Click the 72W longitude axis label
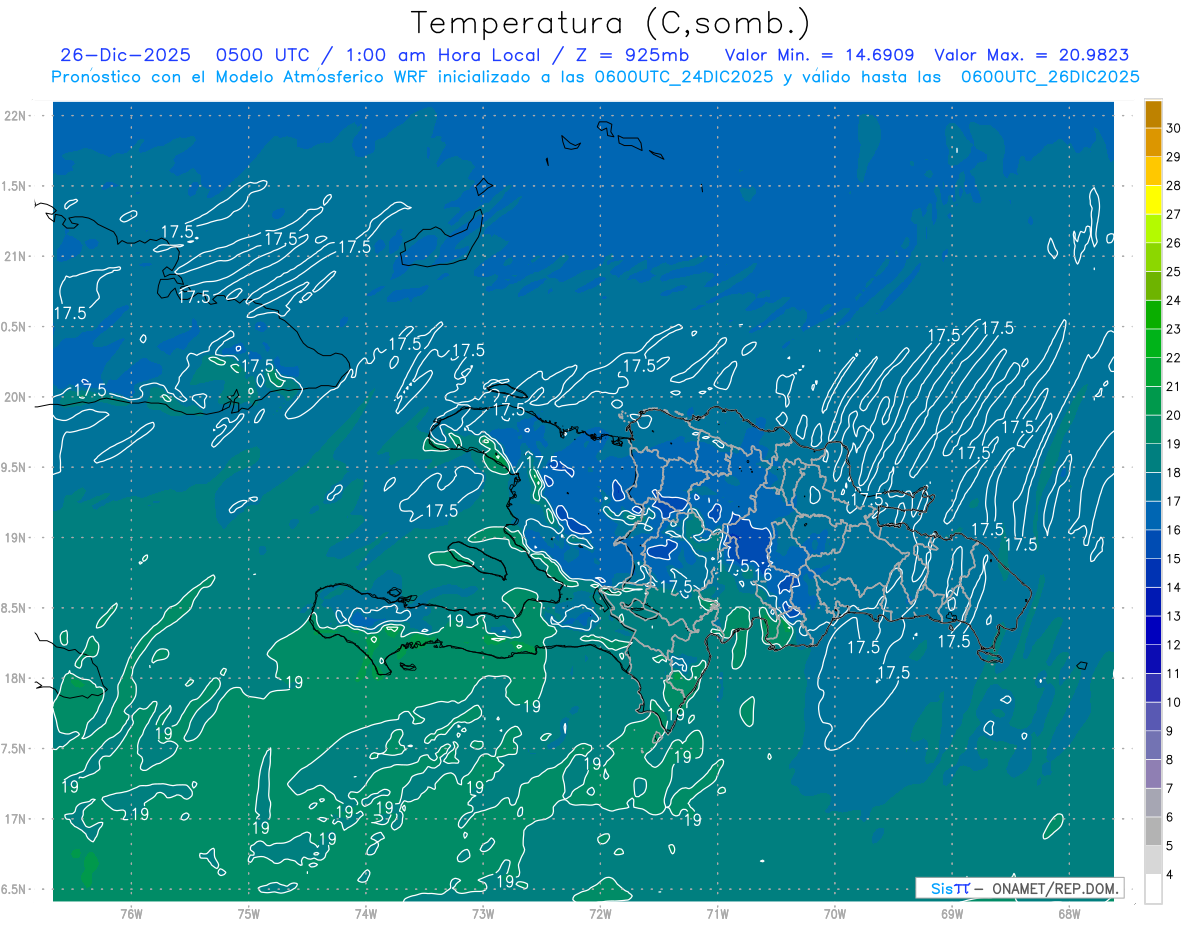 click(600, 913)
